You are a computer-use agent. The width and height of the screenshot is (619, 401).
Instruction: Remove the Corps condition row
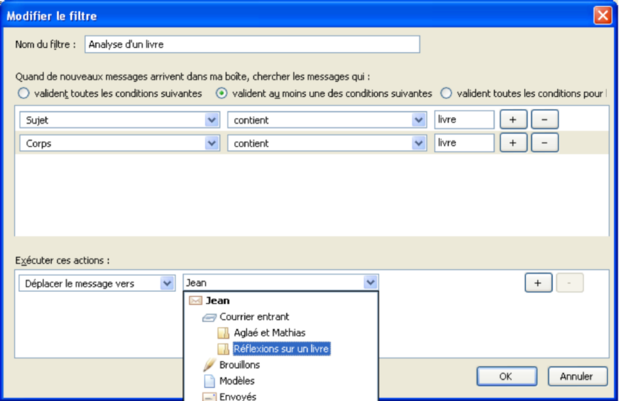pos(544,143)
